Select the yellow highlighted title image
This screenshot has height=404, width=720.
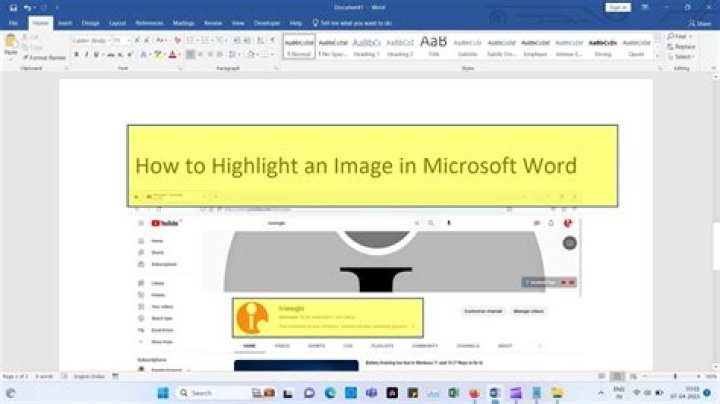372,166
